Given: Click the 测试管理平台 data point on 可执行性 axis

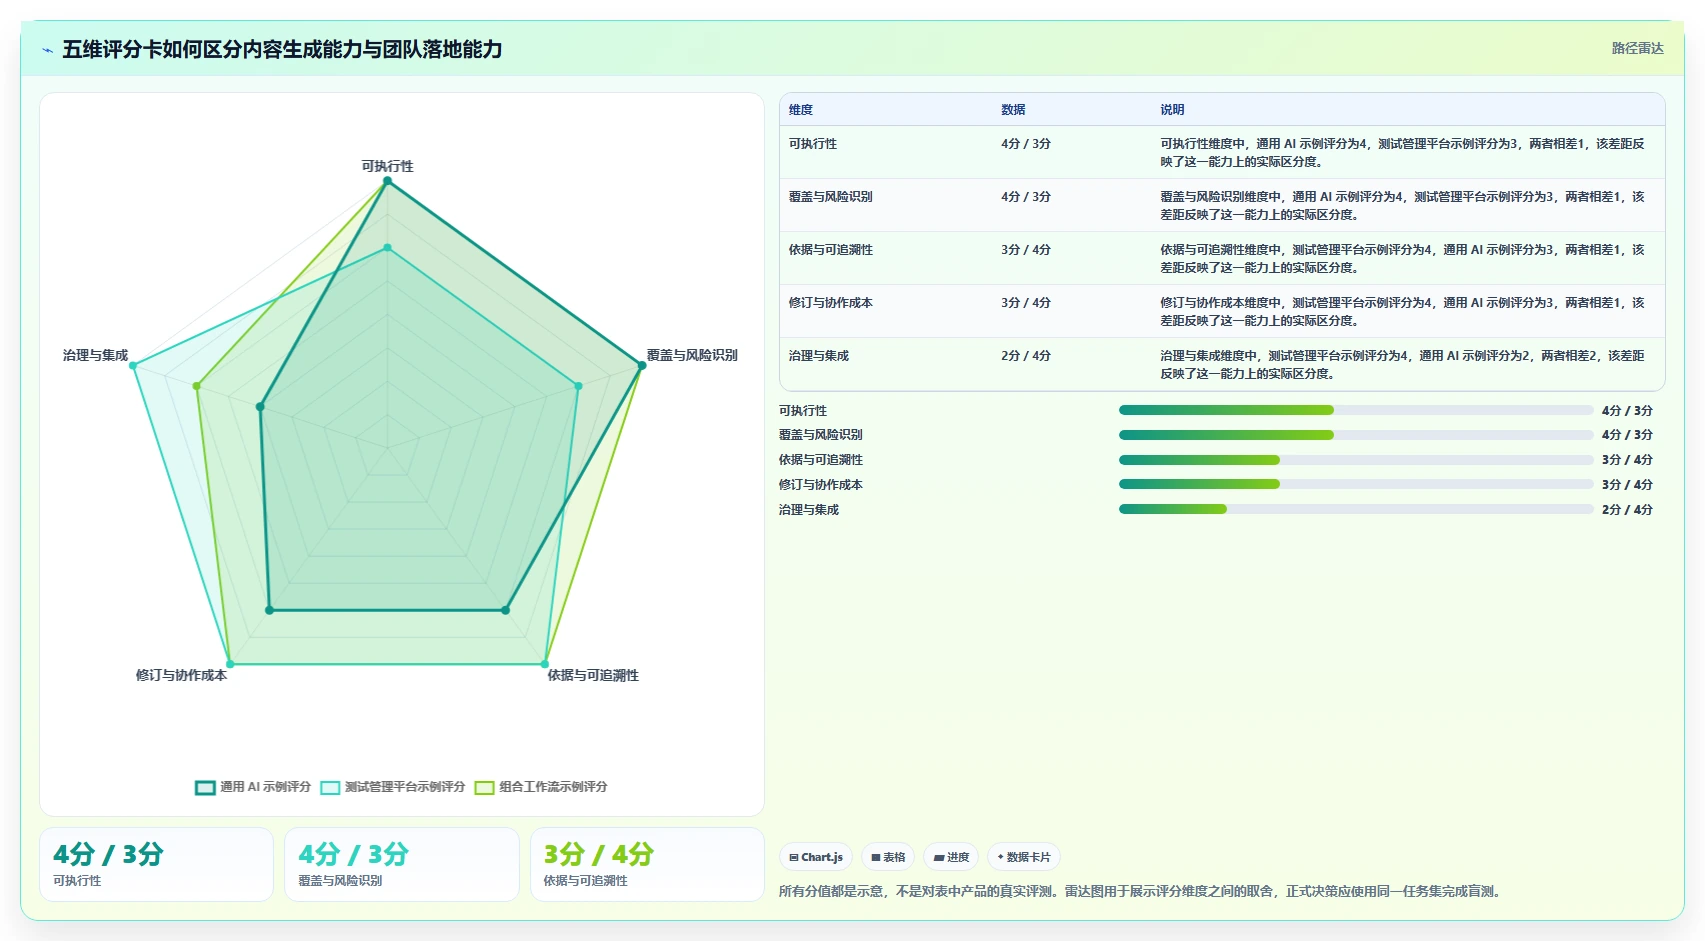Looking at the screenshot, I should (387, 247).
